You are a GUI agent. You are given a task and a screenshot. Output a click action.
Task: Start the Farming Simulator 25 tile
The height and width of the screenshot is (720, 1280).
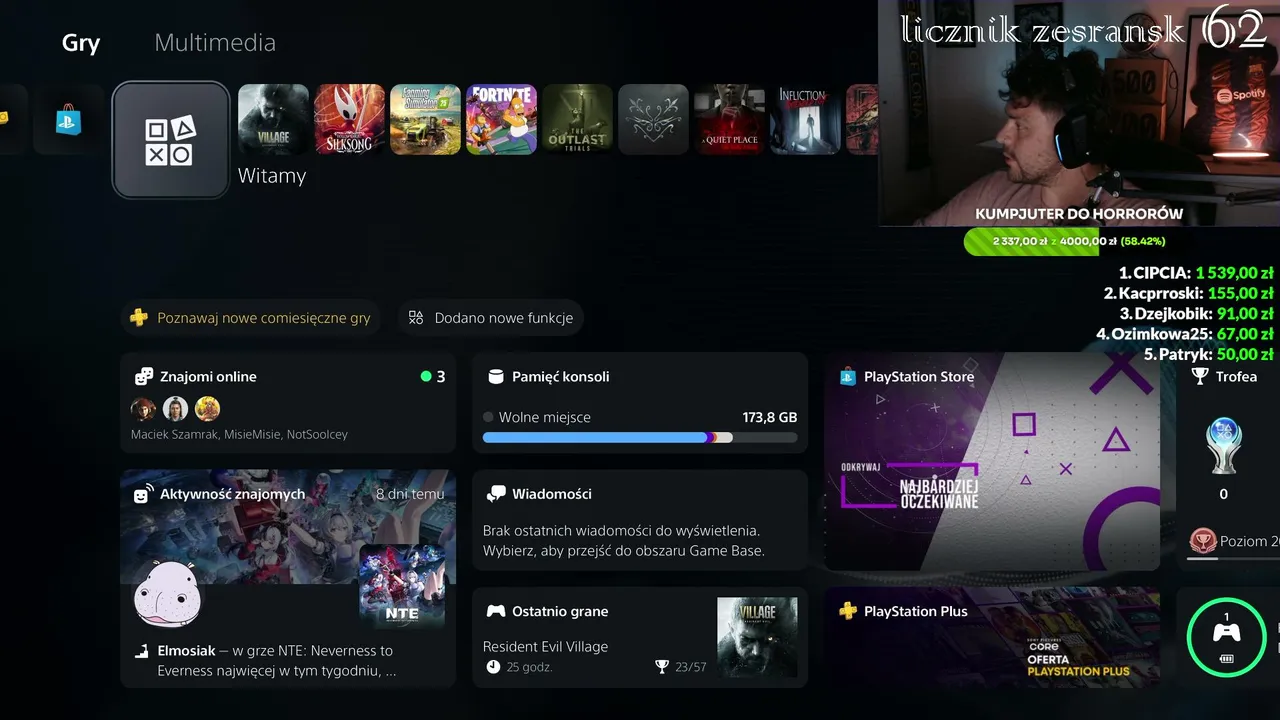point(425,119)
